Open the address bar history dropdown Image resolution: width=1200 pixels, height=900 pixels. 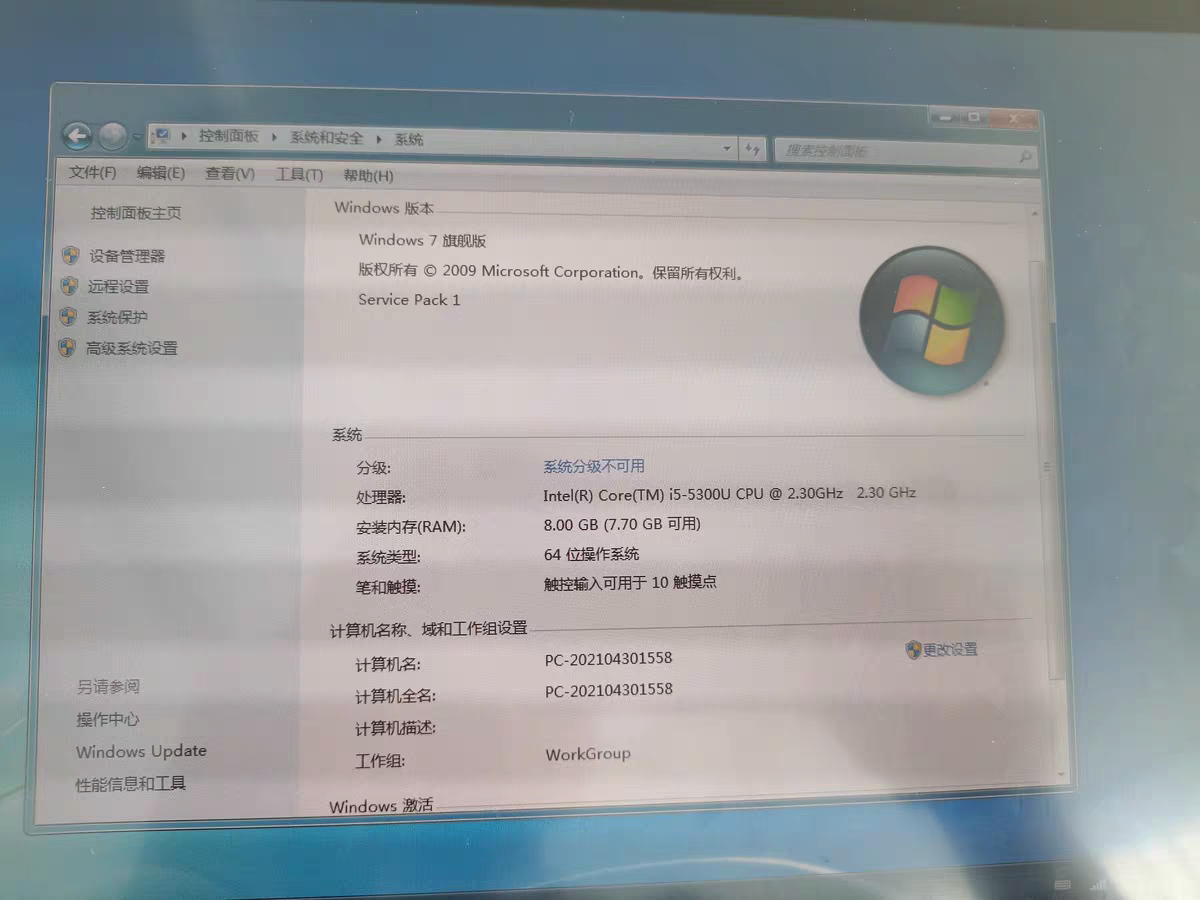(727, 149)
